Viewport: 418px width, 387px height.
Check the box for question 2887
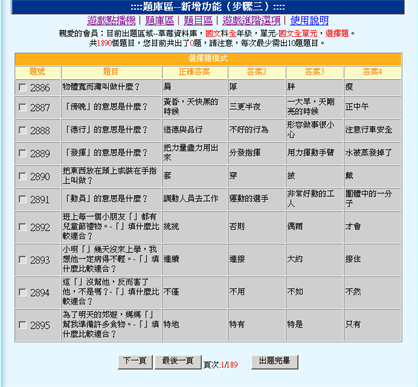(x=23, y=107)
